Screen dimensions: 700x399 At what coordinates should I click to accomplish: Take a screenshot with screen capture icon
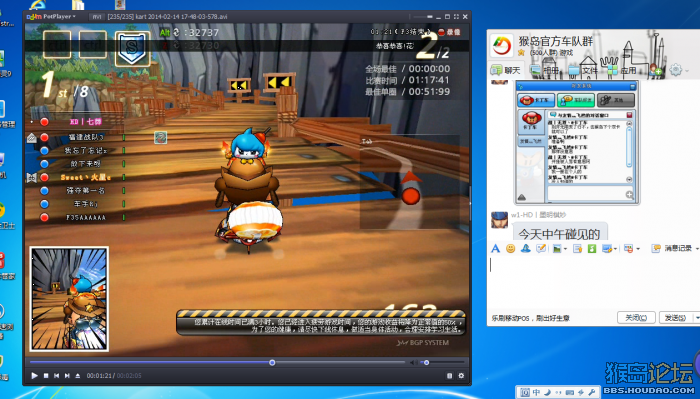(607, 249)
